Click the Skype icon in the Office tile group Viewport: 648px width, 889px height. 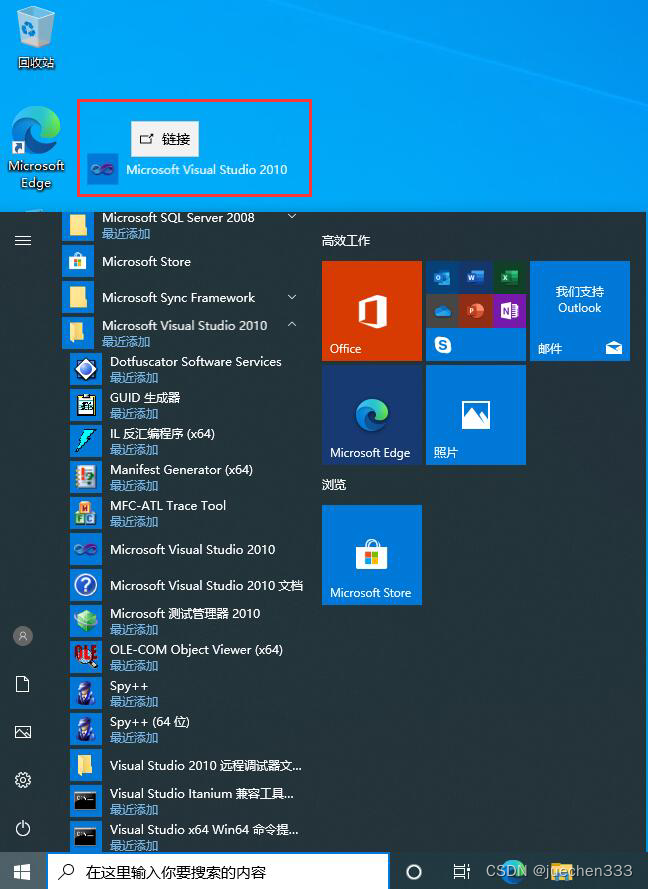[x=443, y=344]
